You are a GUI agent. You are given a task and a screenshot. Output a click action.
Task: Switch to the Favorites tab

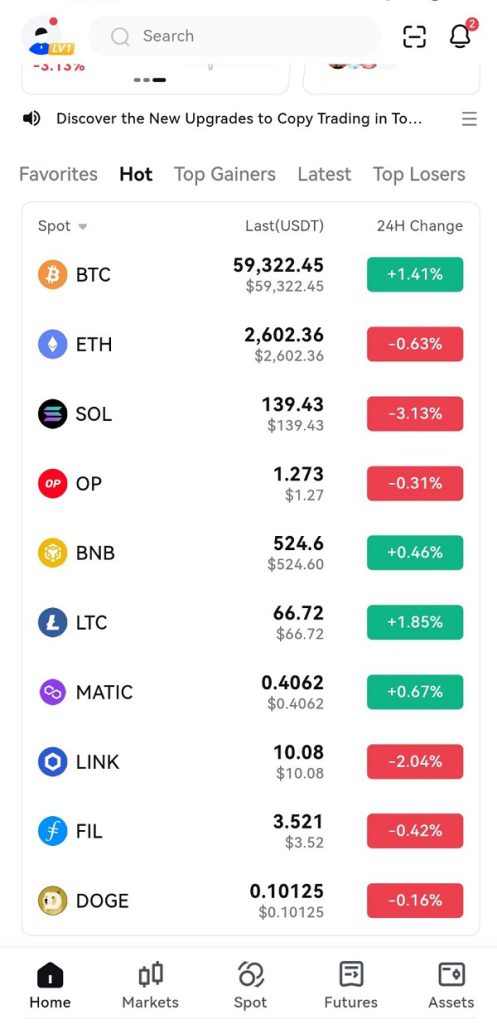(x=58, y=174)
